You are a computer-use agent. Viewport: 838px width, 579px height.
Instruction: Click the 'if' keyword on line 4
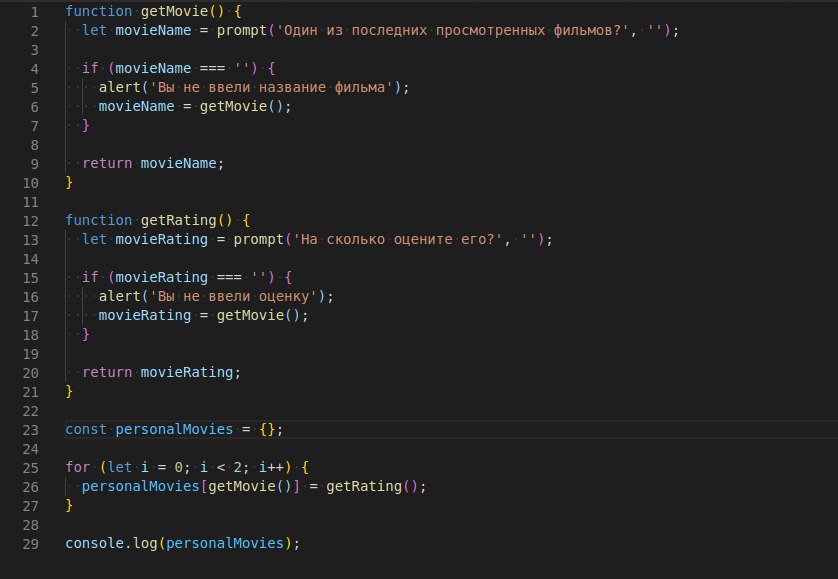90,68
